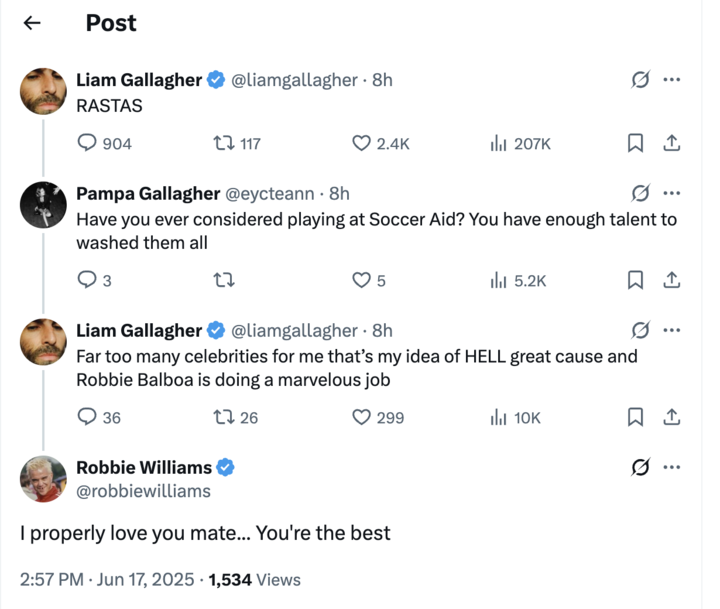
Task: Click the 2:57 PM Jun 17, 2025 timestamp
Action: coord(109,579)
